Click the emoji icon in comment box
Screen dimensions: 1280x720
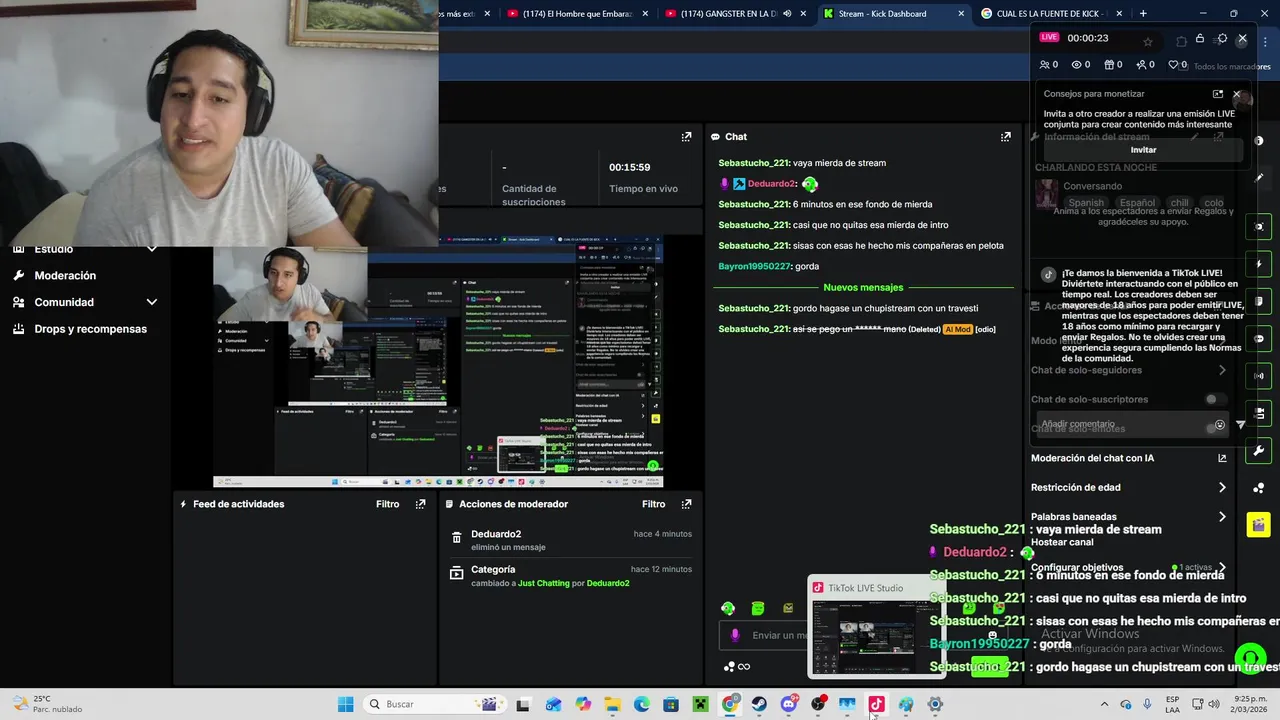click(1219, 425)
